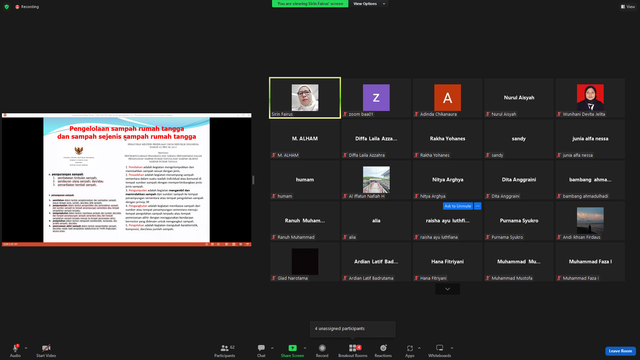Select the Nurul Aisyah tile
The height and width of the screenshot is (360, 640).
pos(519,98)
